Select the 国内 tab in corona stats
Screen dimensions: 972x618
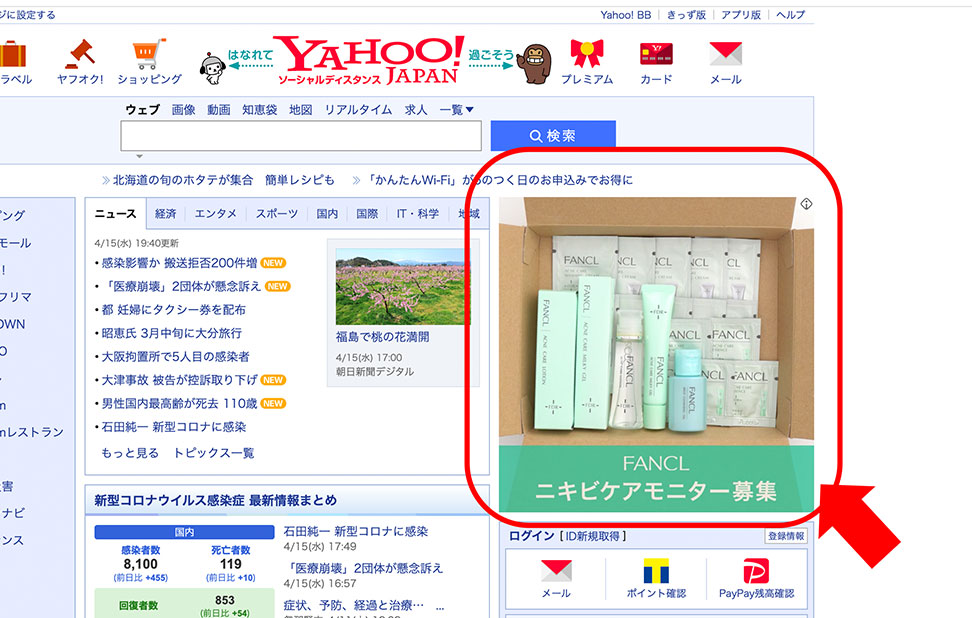click(x=184, y=532)
